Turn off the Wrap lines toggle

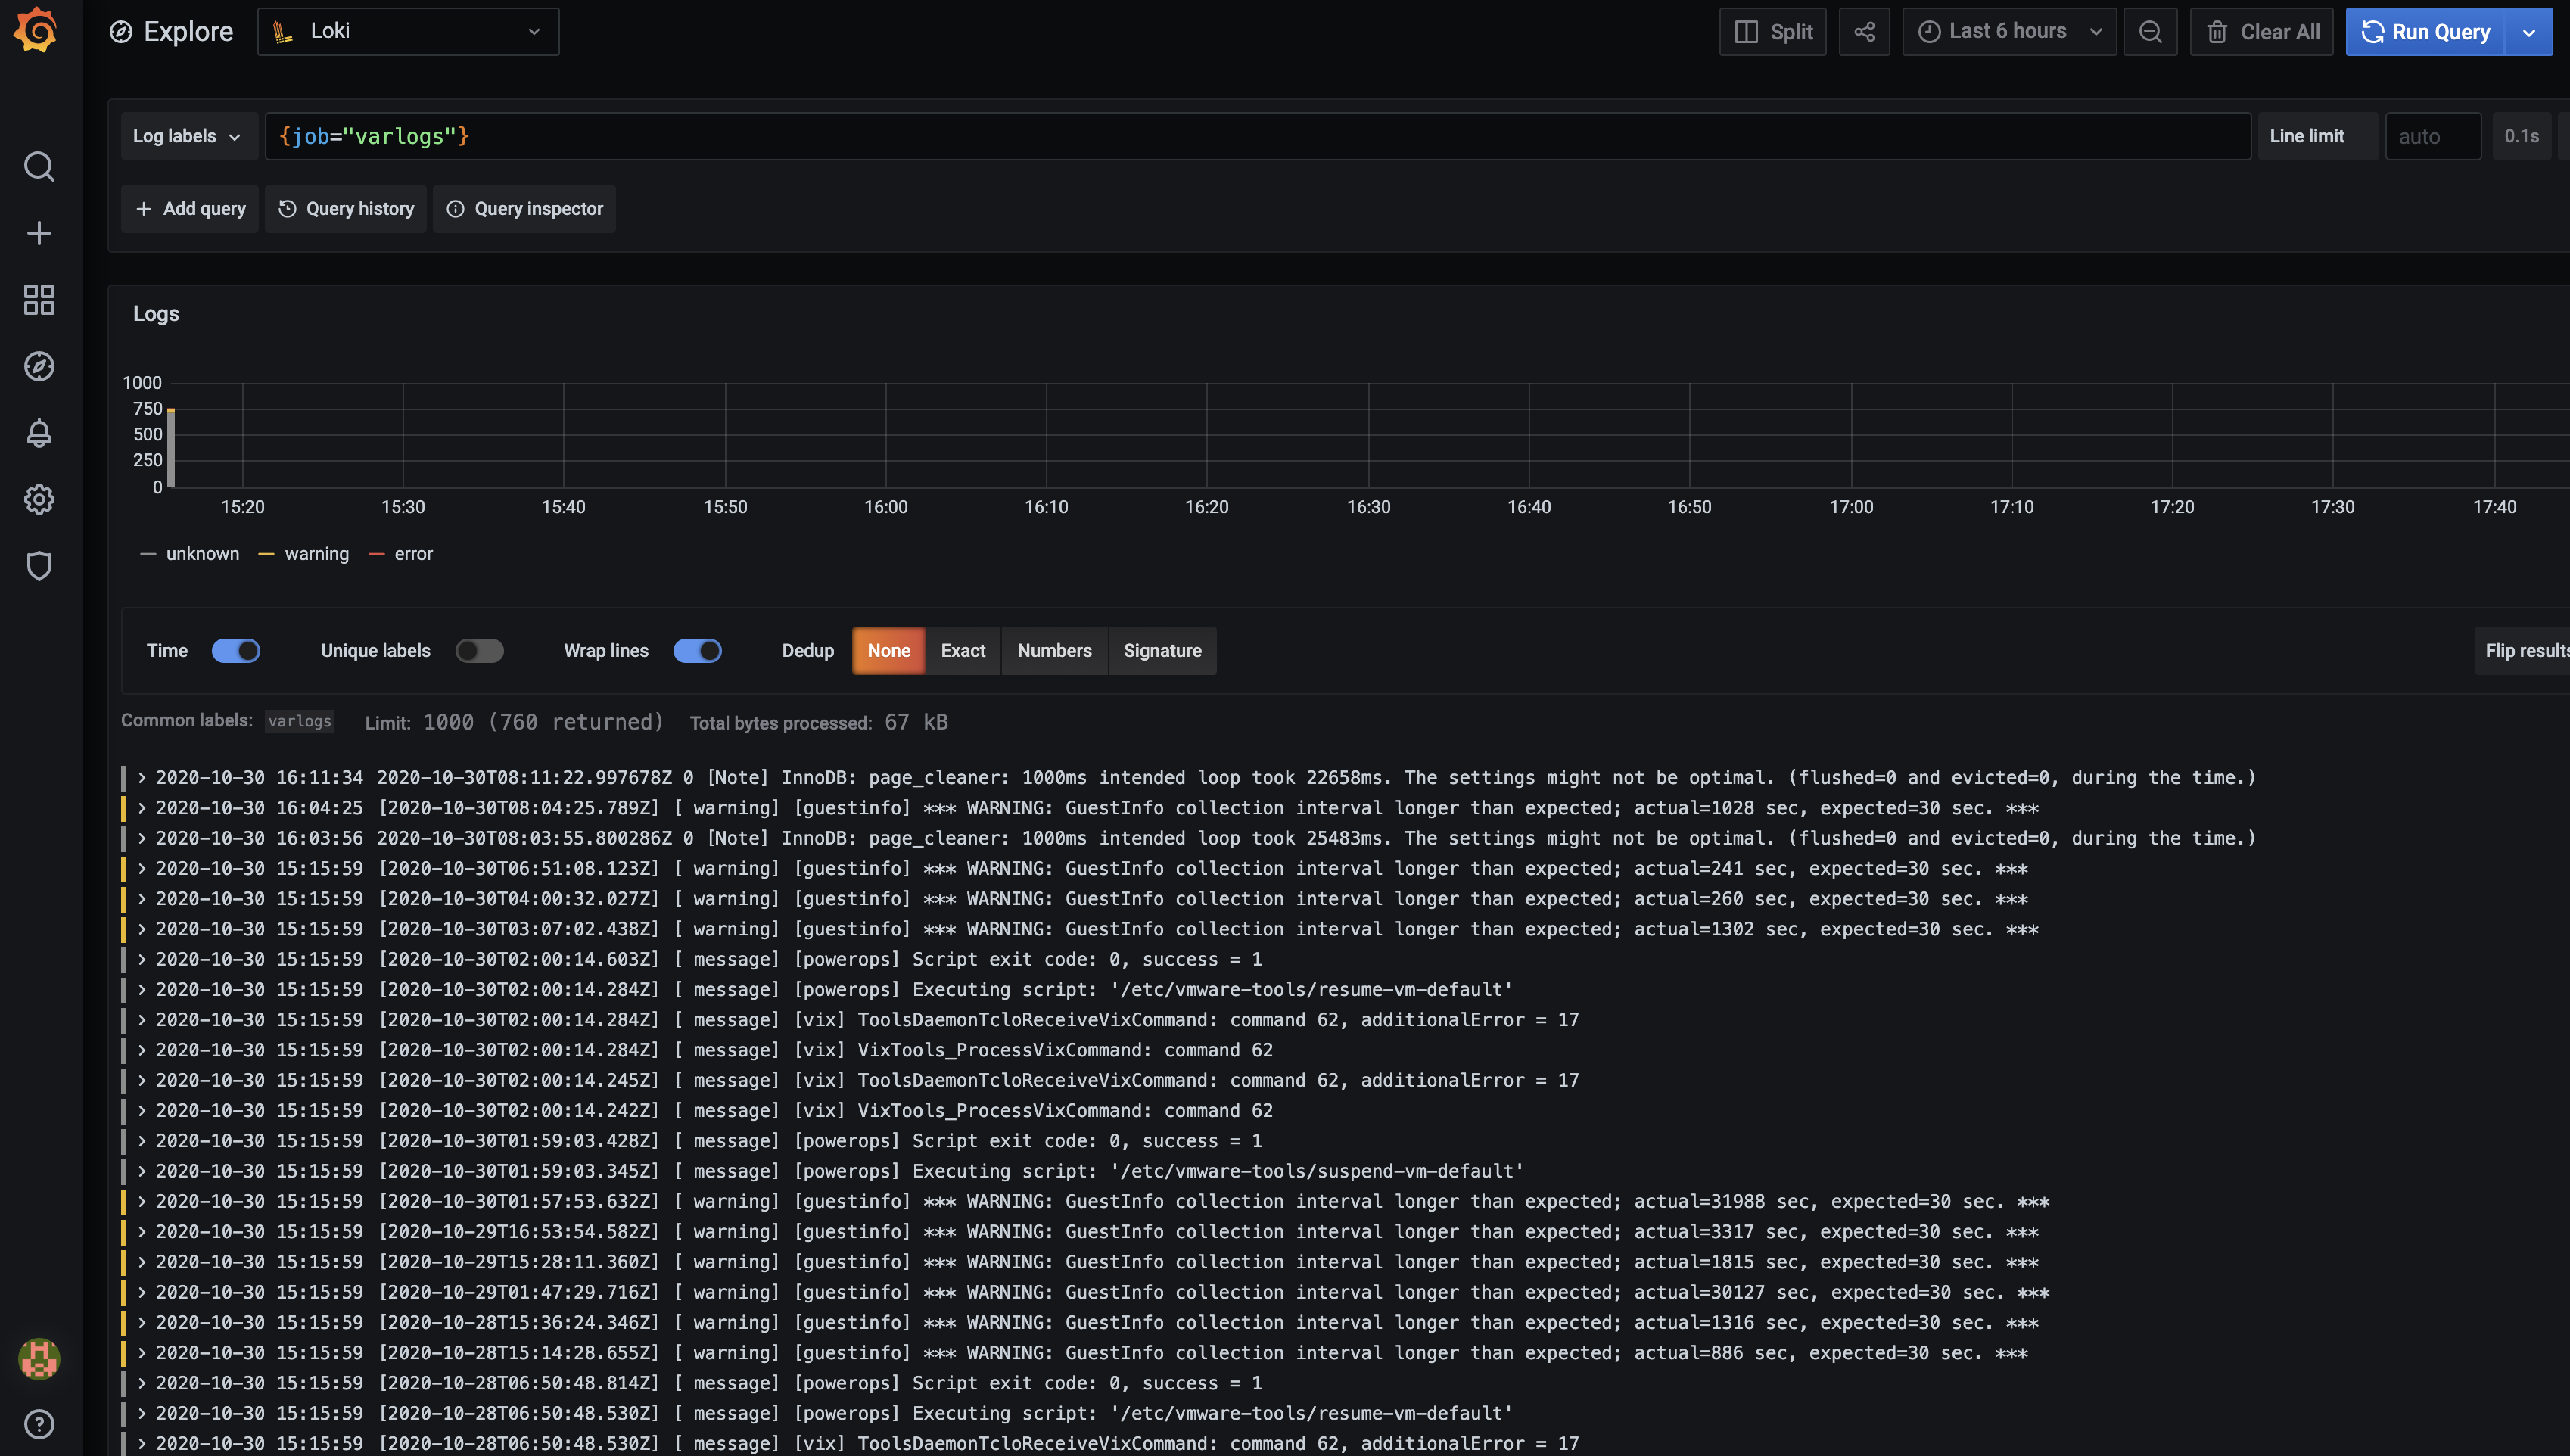click(697, 651)
